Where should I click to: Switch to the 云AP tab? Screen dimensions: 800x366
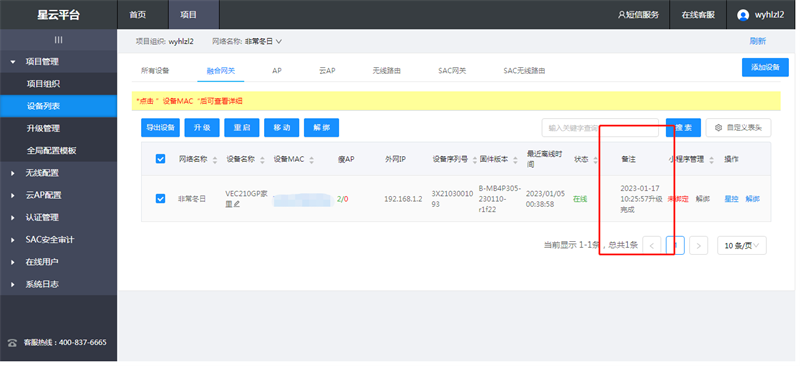[328, 71]
